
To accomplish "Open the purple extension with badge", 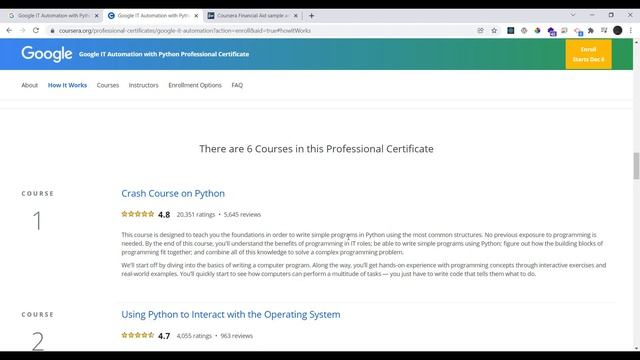I will [x=551, y=31].
